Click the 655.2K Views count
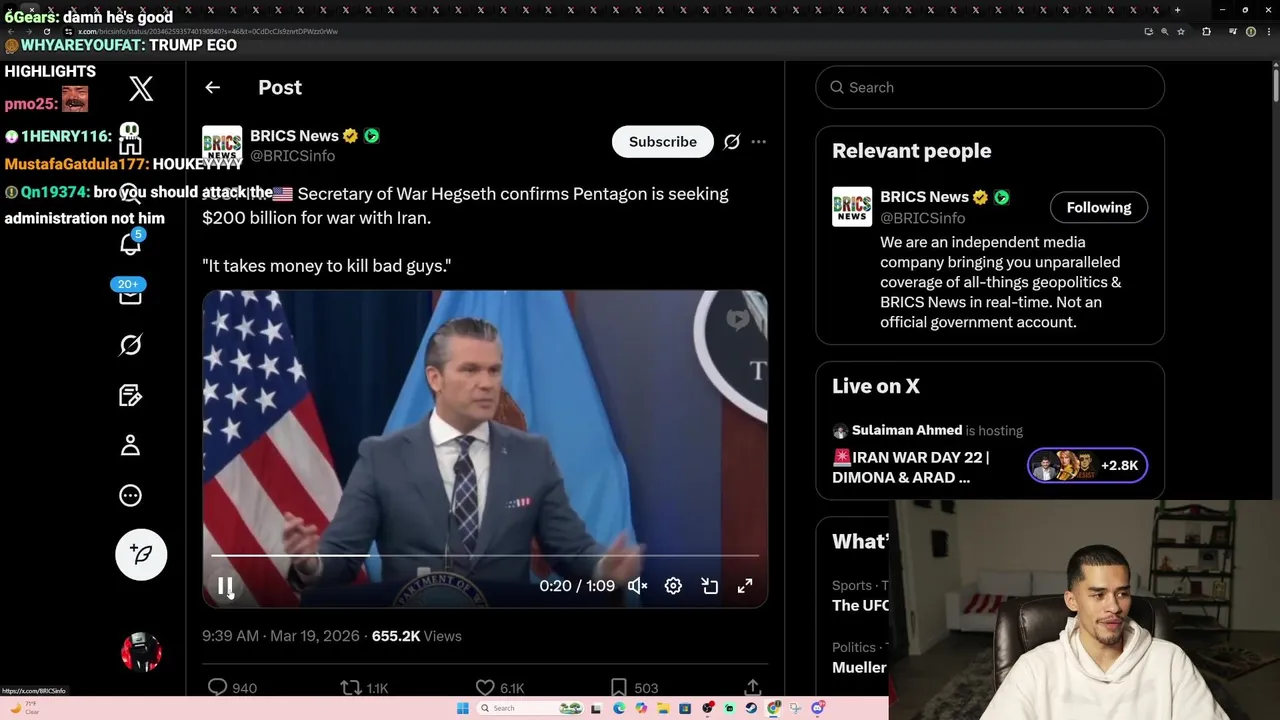Screen dimensions: 1280x720 point(416,636)
